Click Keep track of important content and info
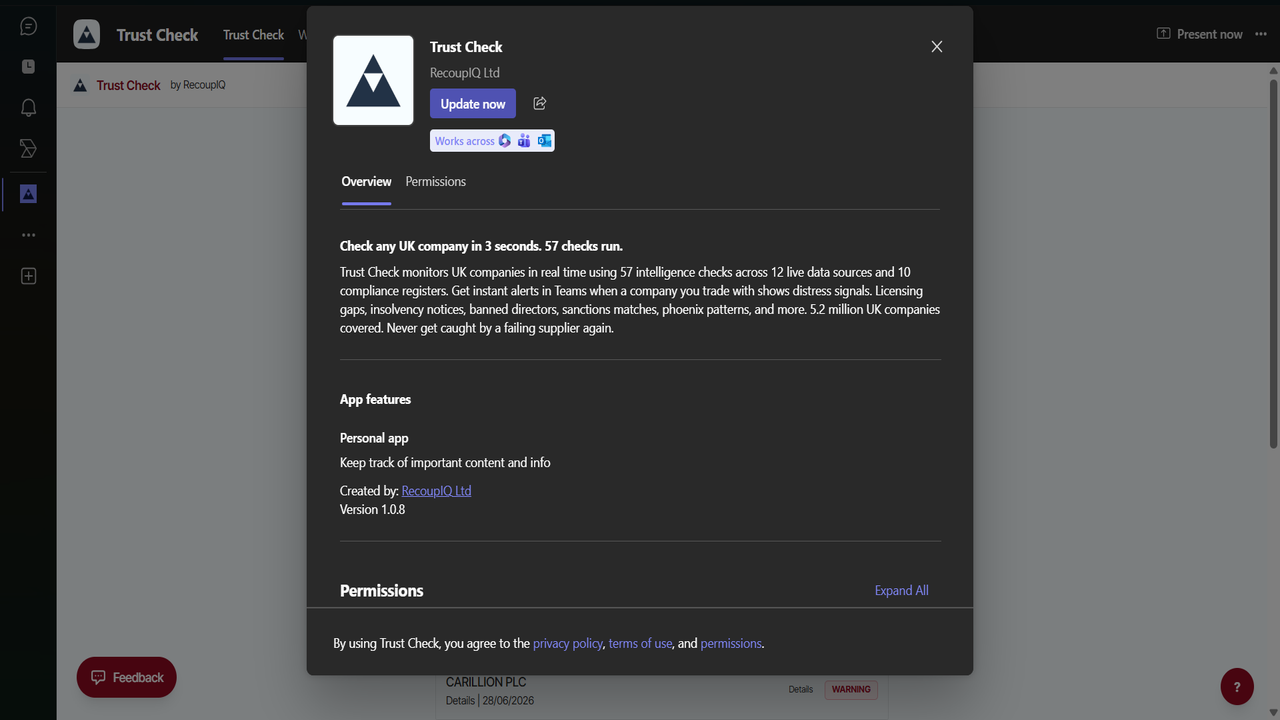This screenshot has width=1280, height=720. (445, 463)
